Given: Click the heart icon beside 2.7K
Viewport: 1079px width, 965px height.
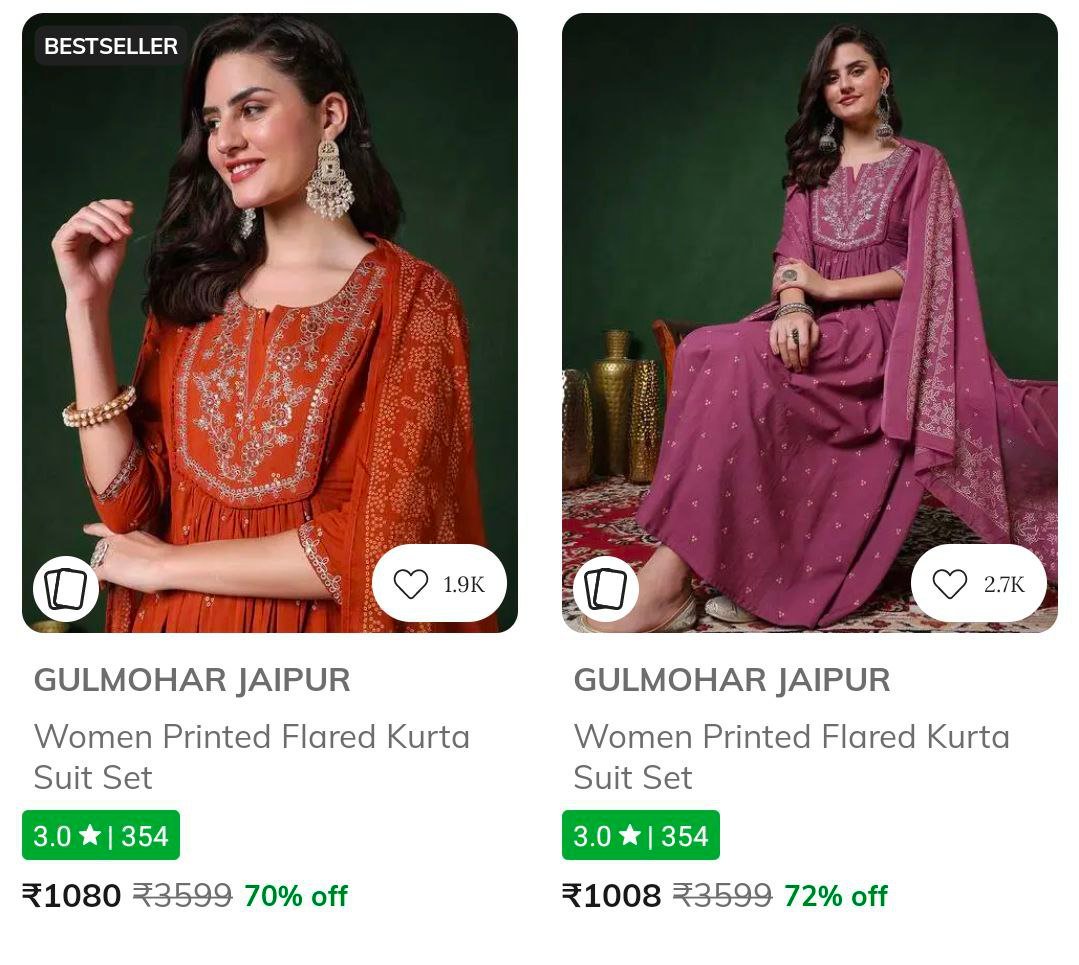Looking at the screenshot, I should [x=949, y=584].
